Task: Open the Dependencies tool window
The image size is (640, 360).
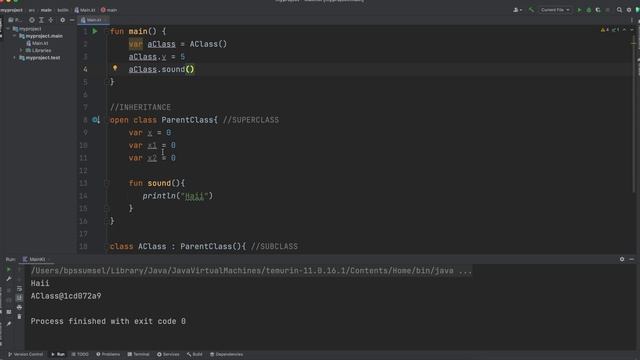Action: (x=227, y=354)
